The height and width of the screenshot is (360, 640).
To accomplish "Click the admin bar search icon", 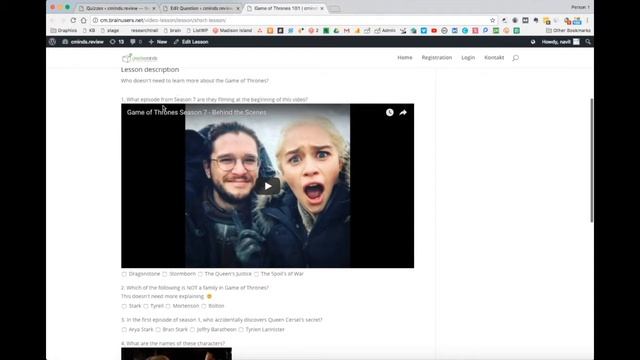I will coord(588,42).
